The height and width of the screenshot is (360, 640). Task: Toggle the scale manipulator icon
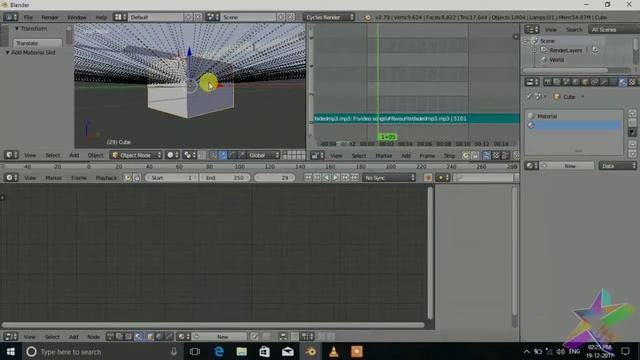click(242, 155)
